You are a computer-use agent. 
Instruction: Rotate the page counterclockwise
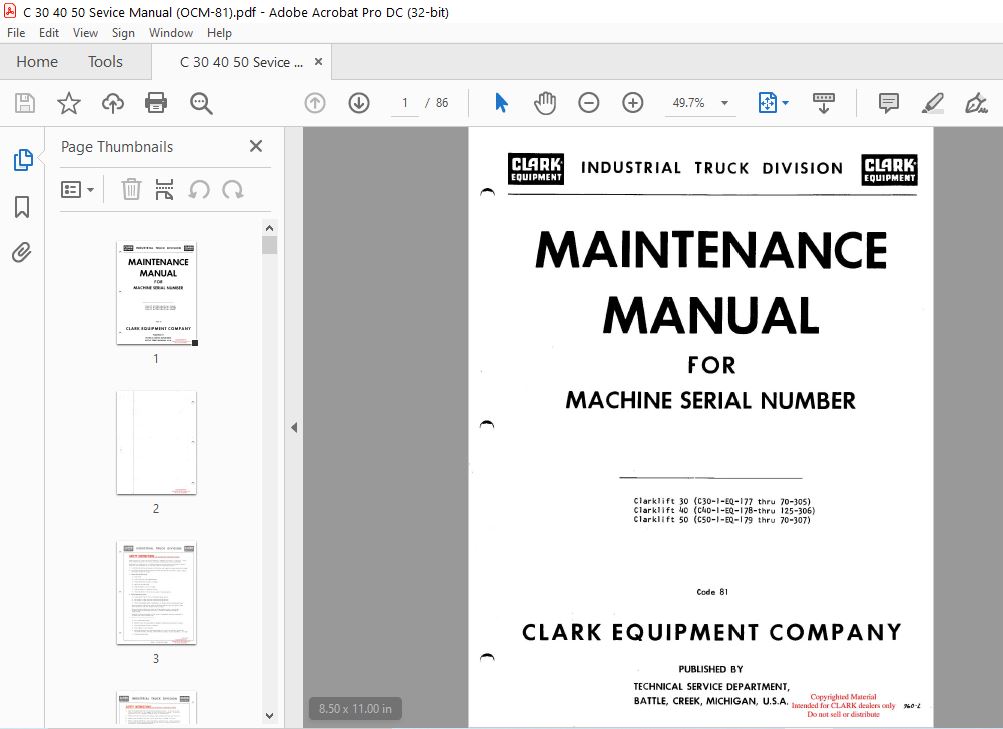point(199,190)
